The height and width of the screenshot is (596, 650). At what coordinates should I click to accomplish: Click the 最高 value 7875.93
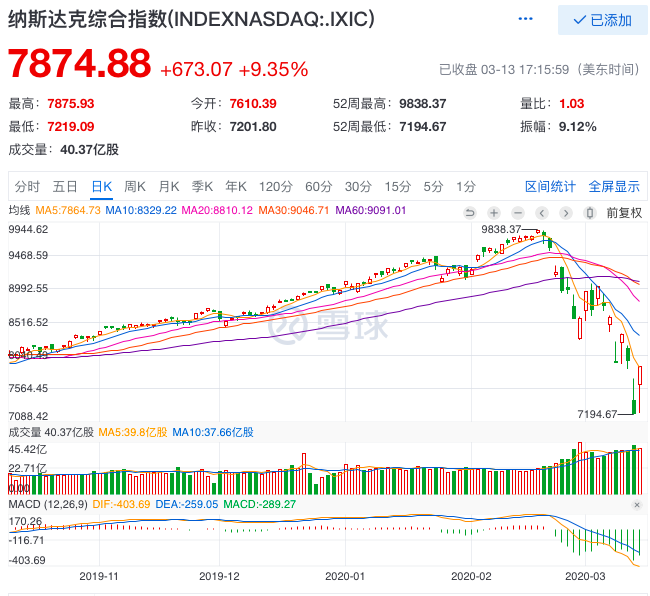(71, 104)
